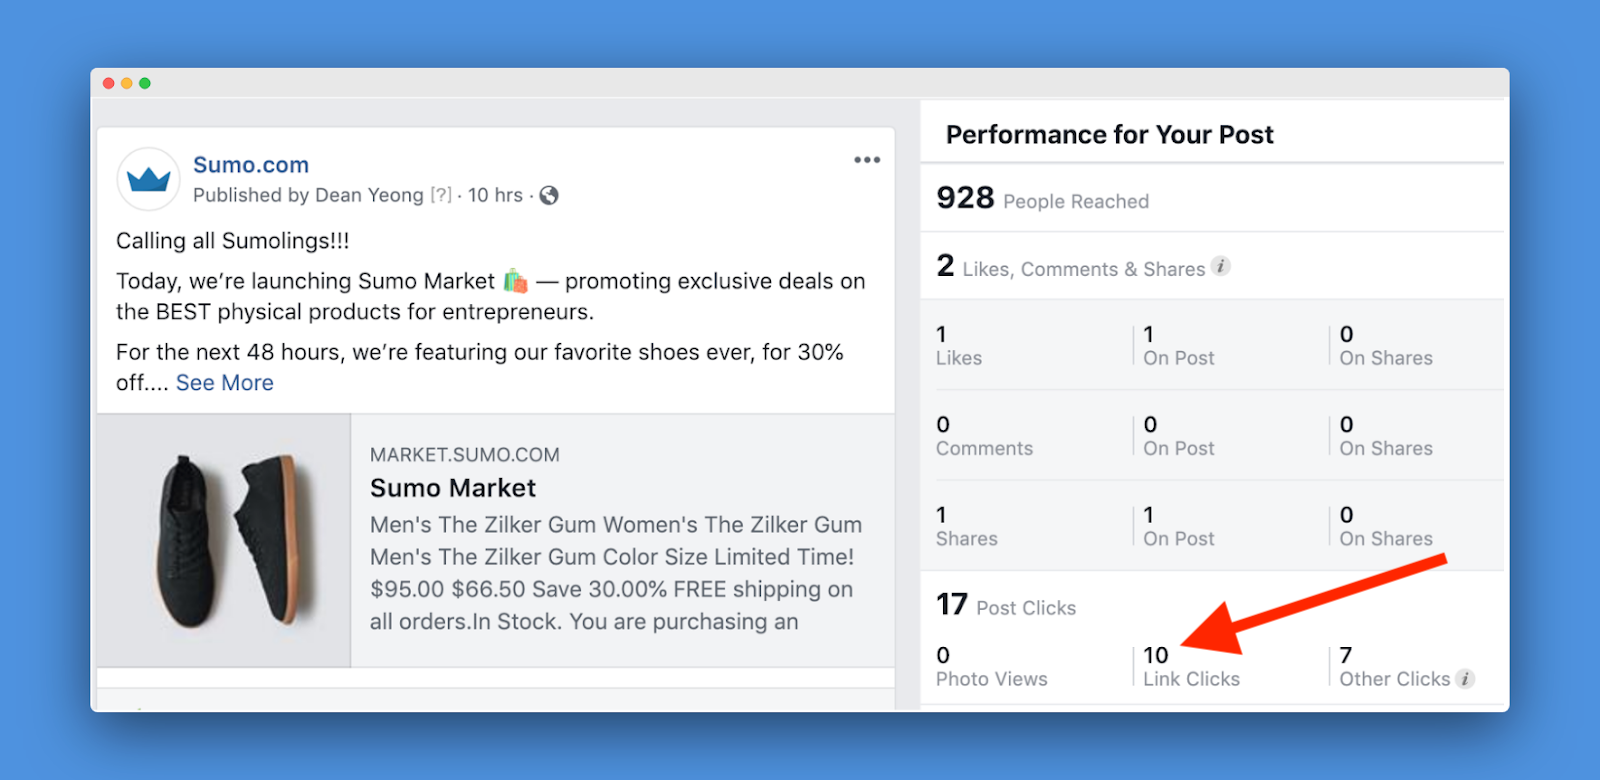Open the Sumo.com page name link
This screenshot has width=1600, height=780.
(251, 165)
